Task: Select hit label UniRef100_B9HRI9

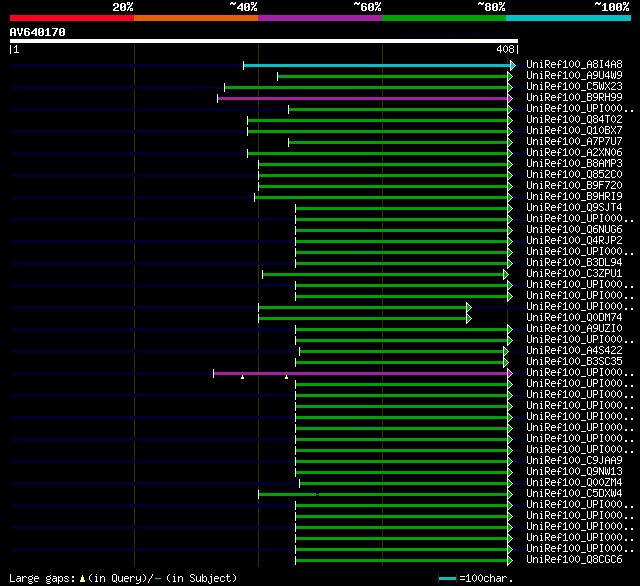Action: [574, 197]
